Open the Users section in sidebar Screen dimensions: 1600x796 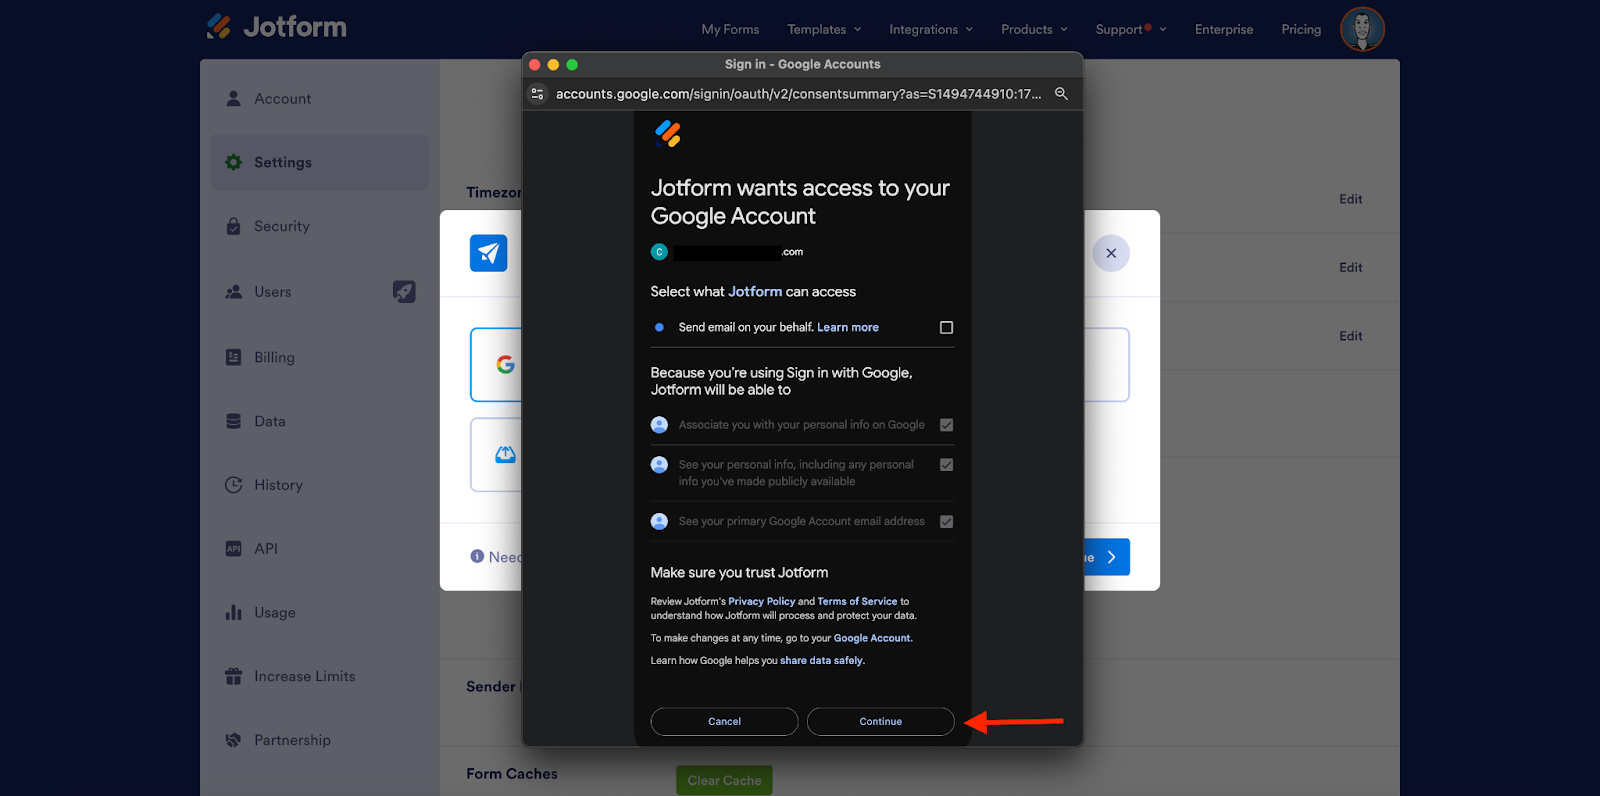click(x=320, y=292)
